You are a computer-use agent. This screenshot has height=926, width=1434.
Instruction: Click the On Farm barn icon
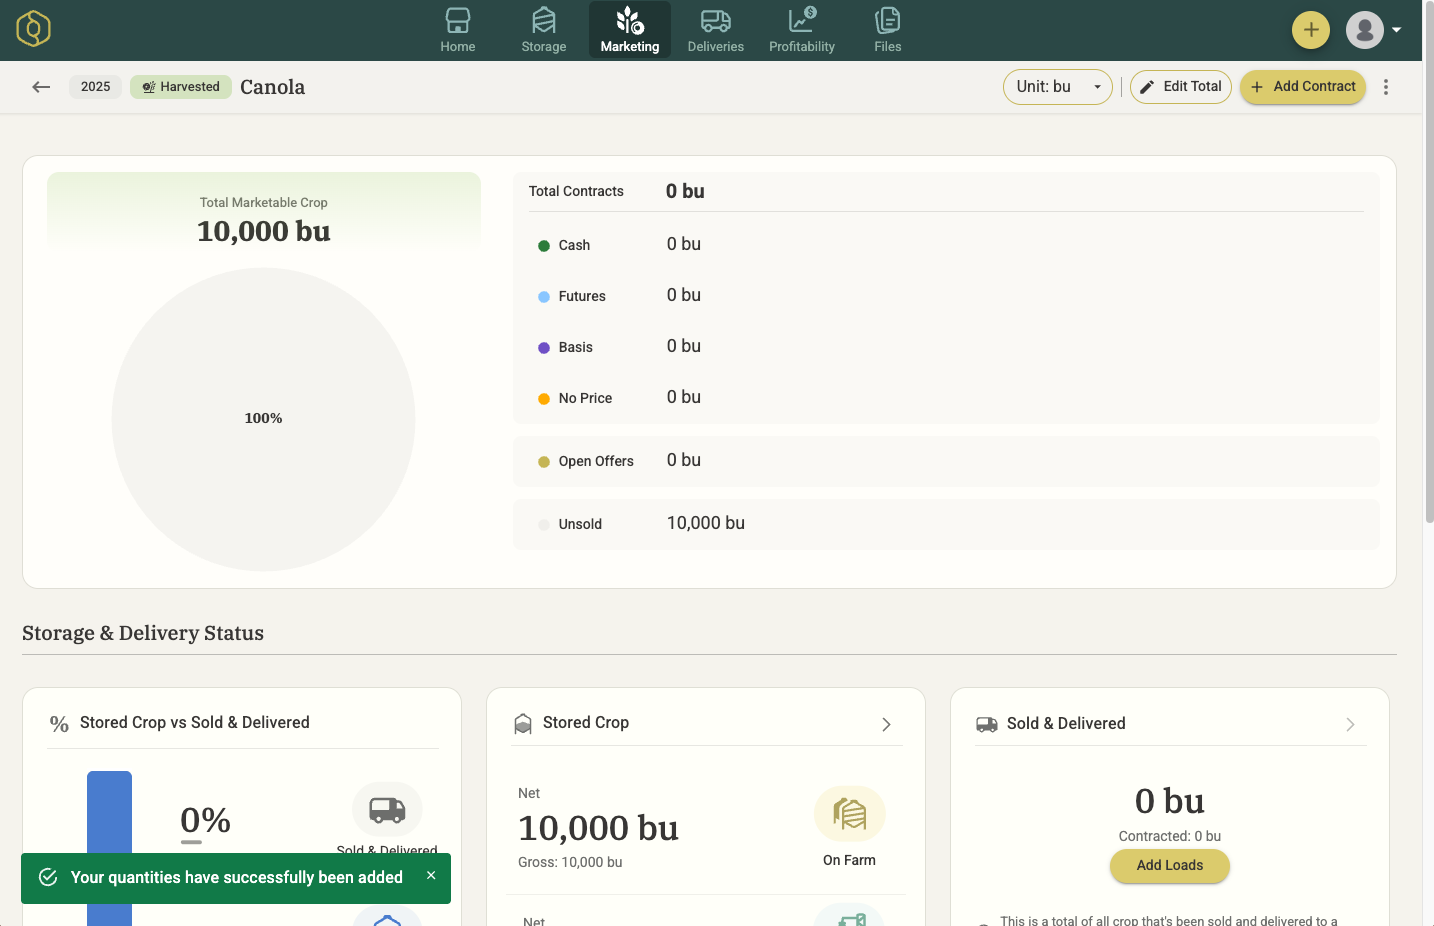click(x=850, y=814)
